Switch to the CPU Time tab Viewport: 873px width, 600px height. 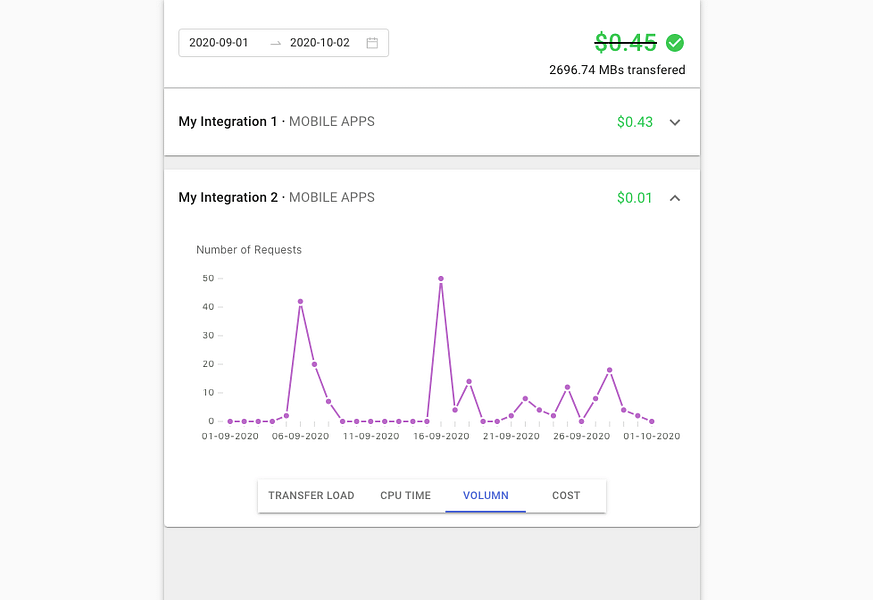[x=405, y=495]
